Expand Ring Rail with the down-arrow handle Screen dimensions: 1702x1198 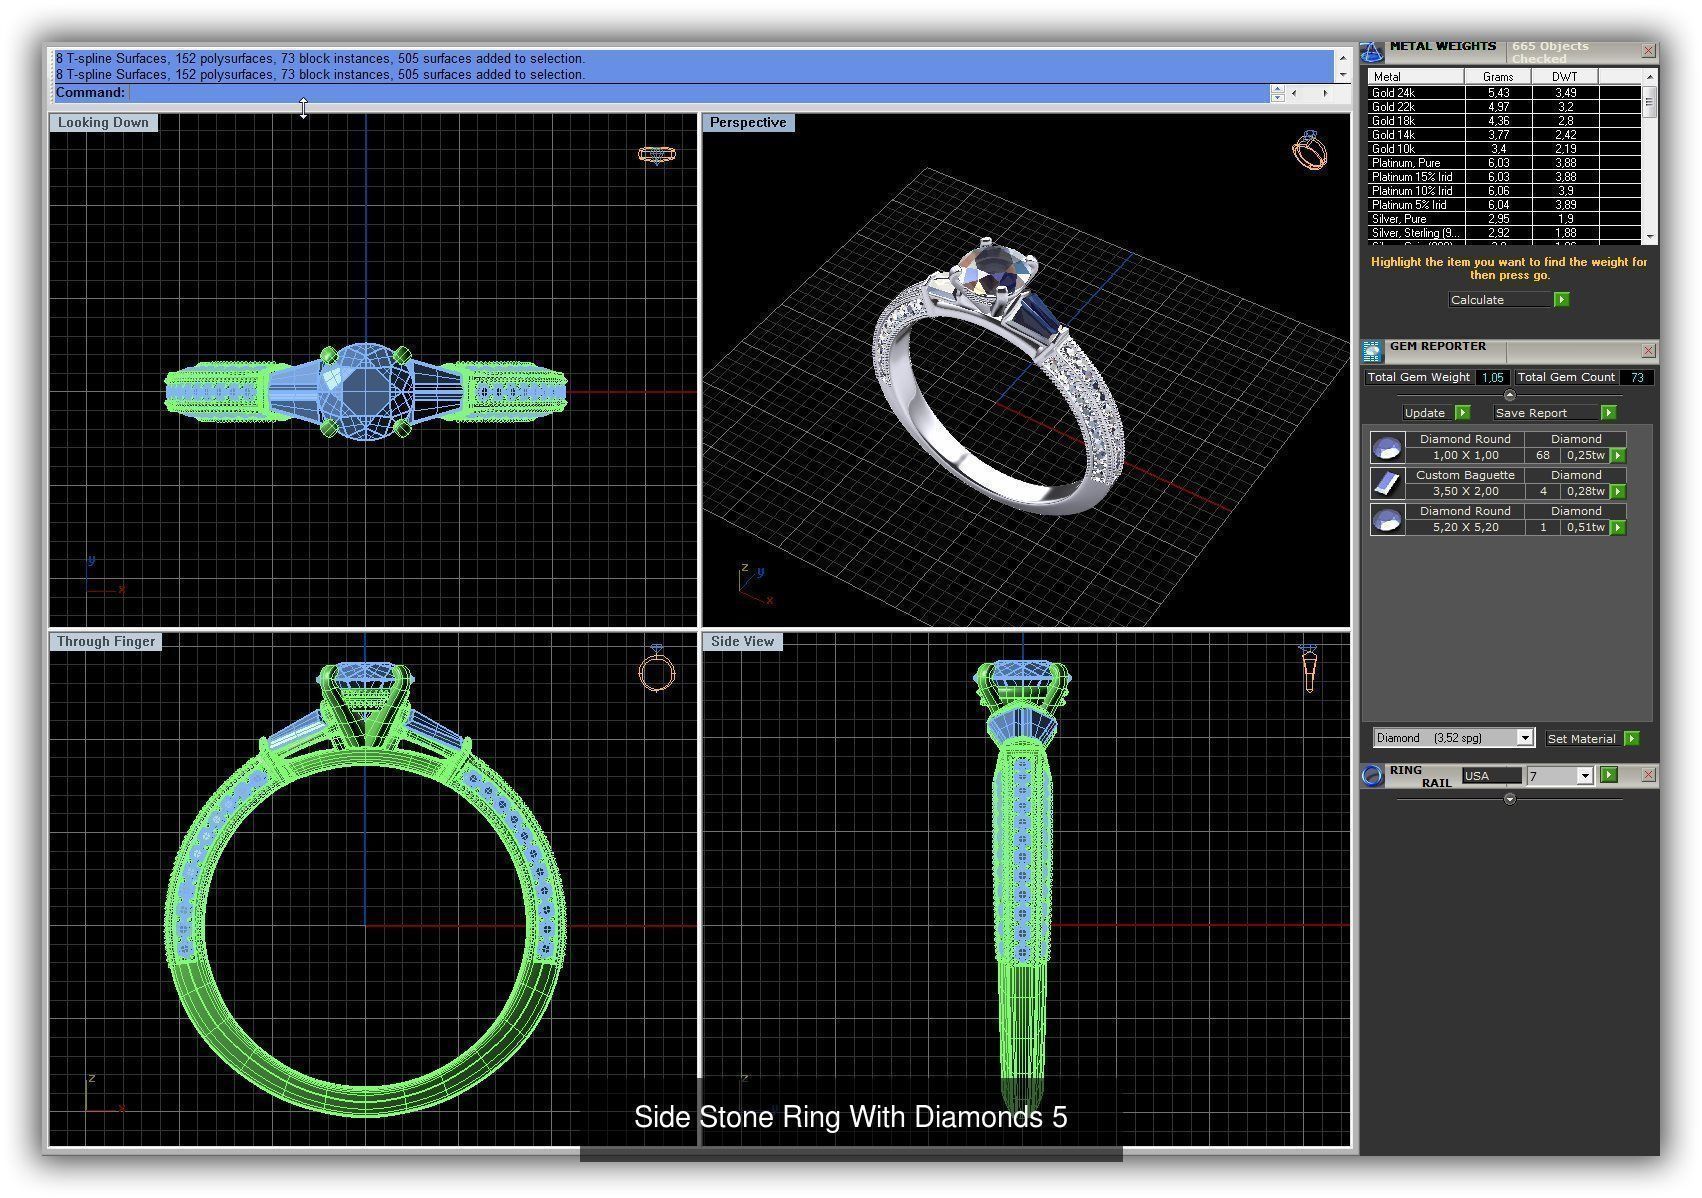1510,799
